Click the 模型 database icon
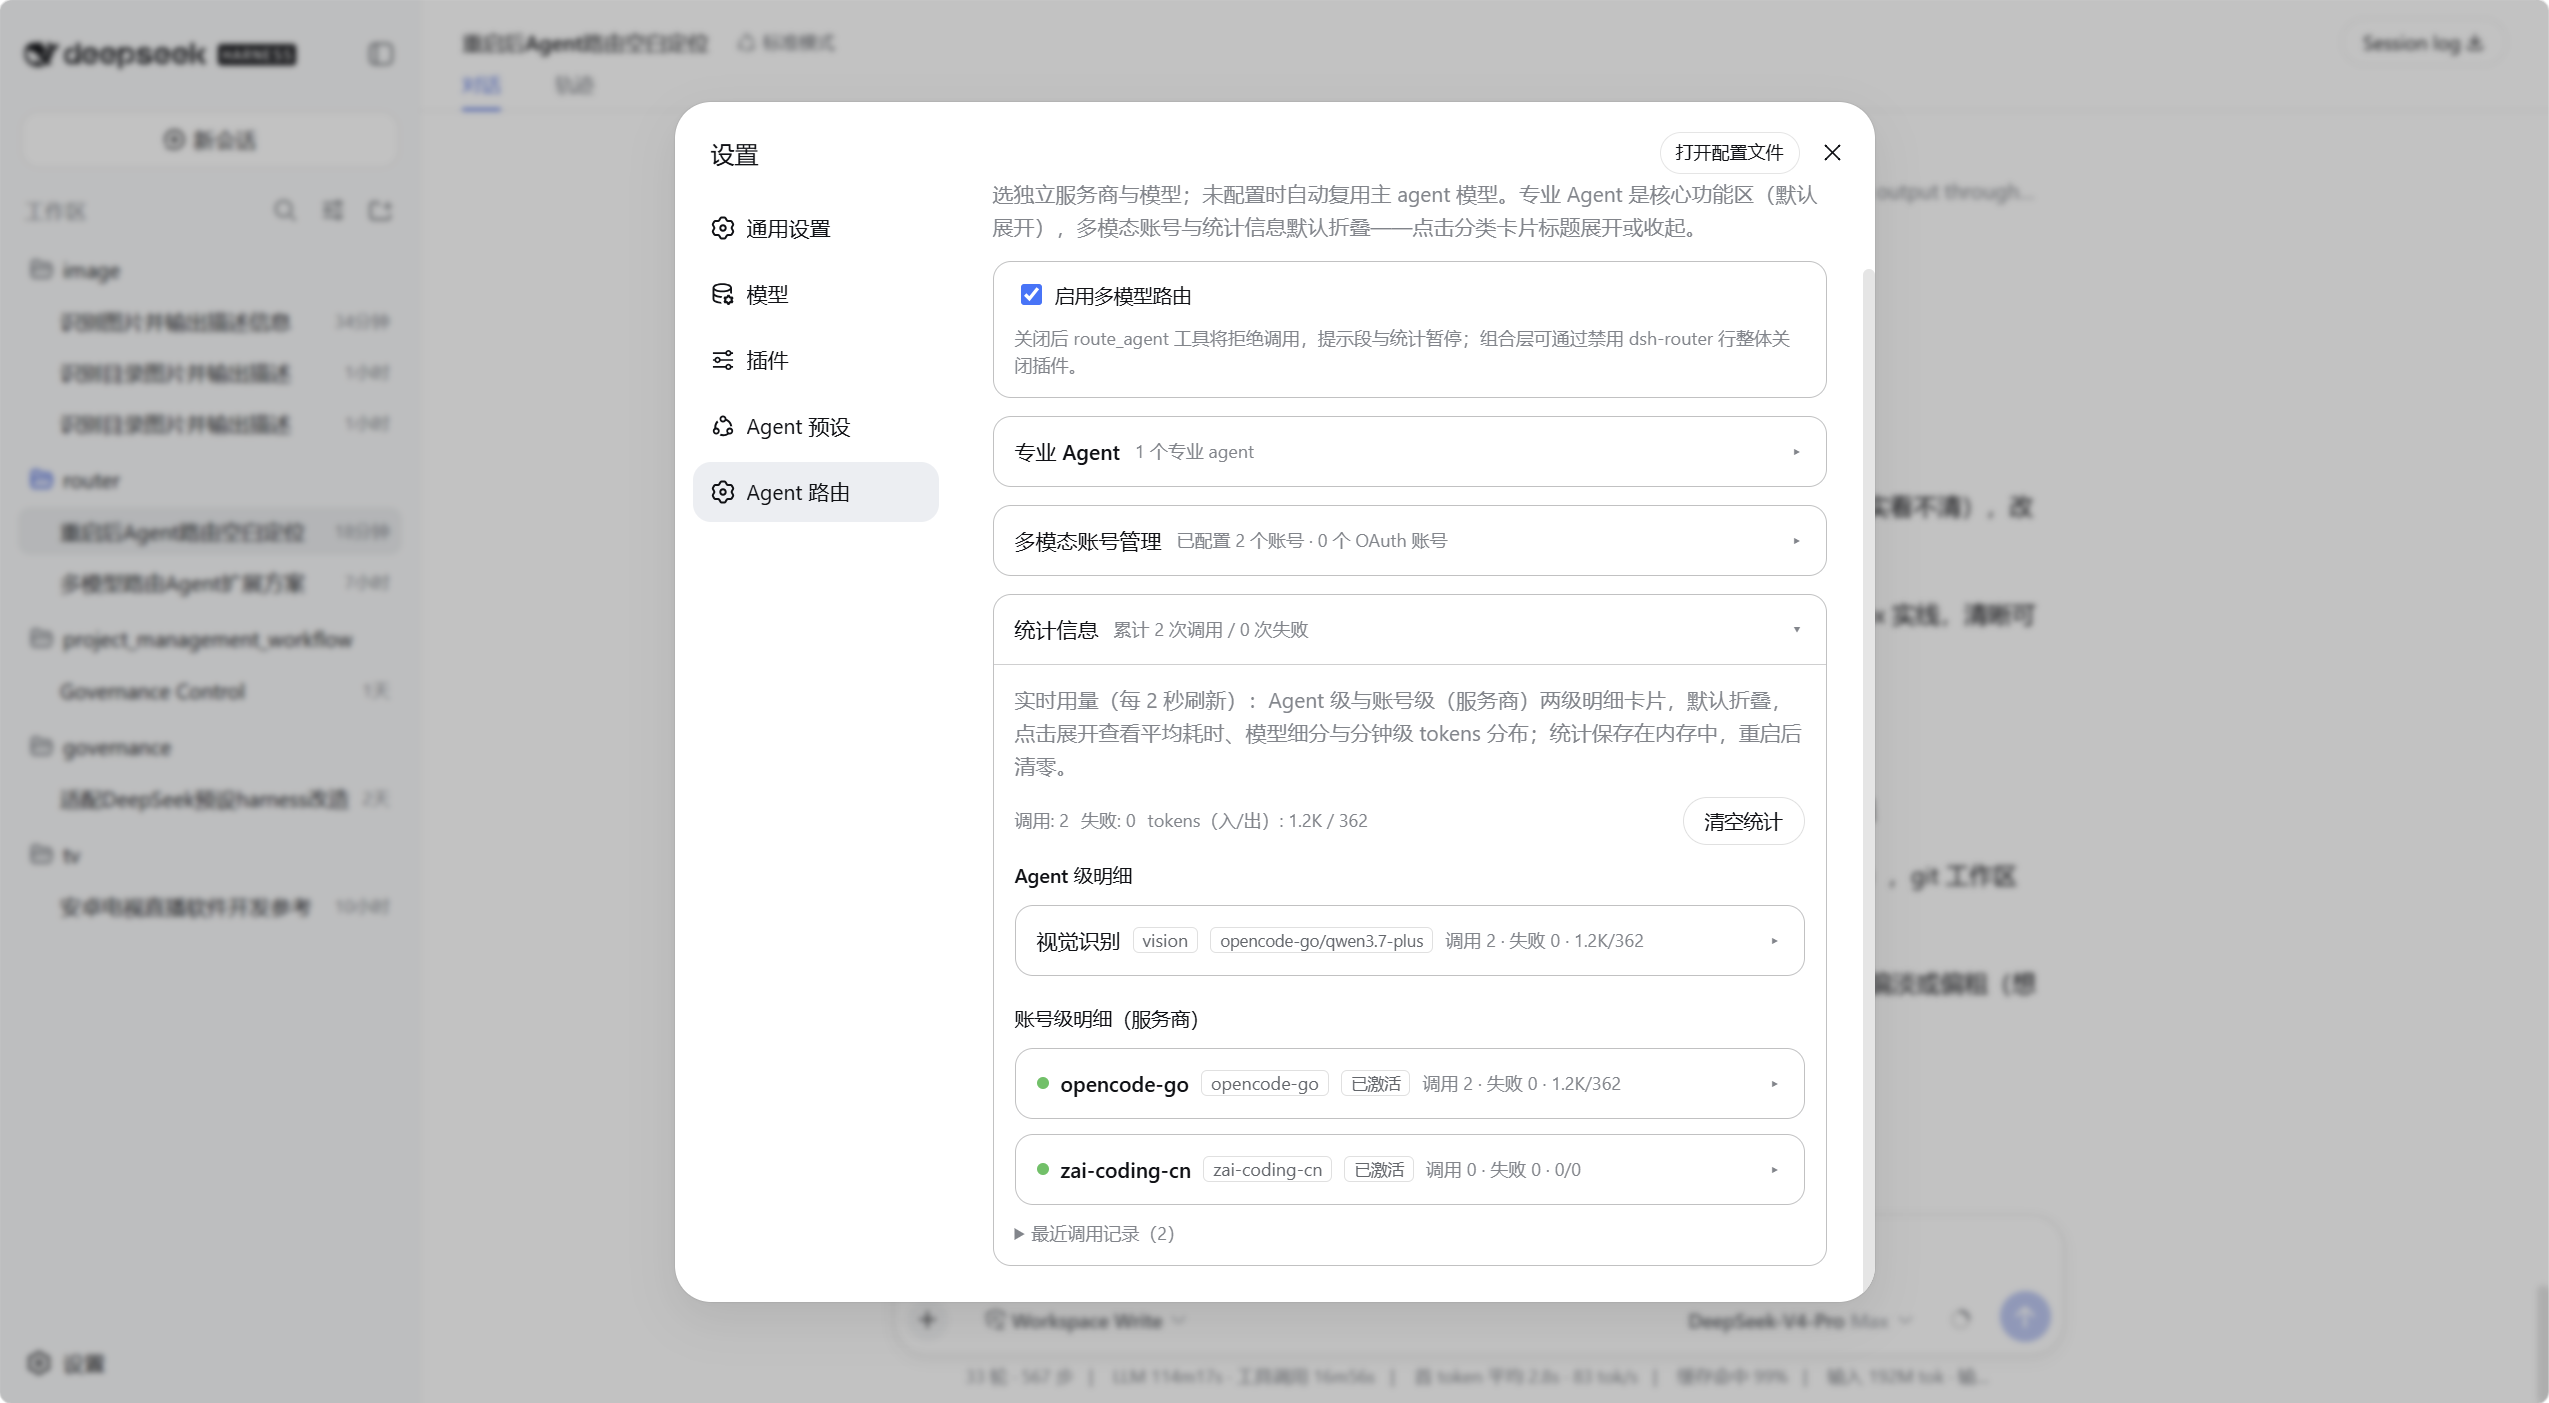The height and width of the screenshot is (1403, 2549). (x=722, y=294)
